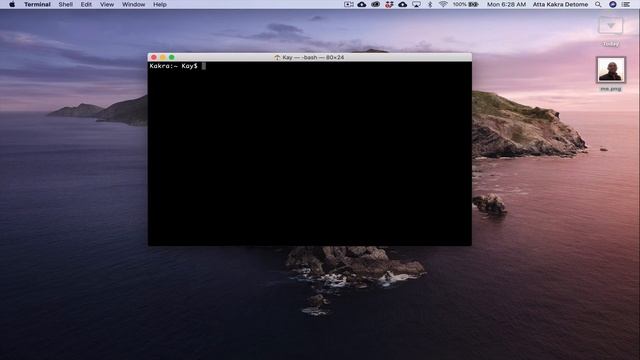Open the Notification Center icon
The width and height of the screenshot is (640, 360).
(626, 4)
